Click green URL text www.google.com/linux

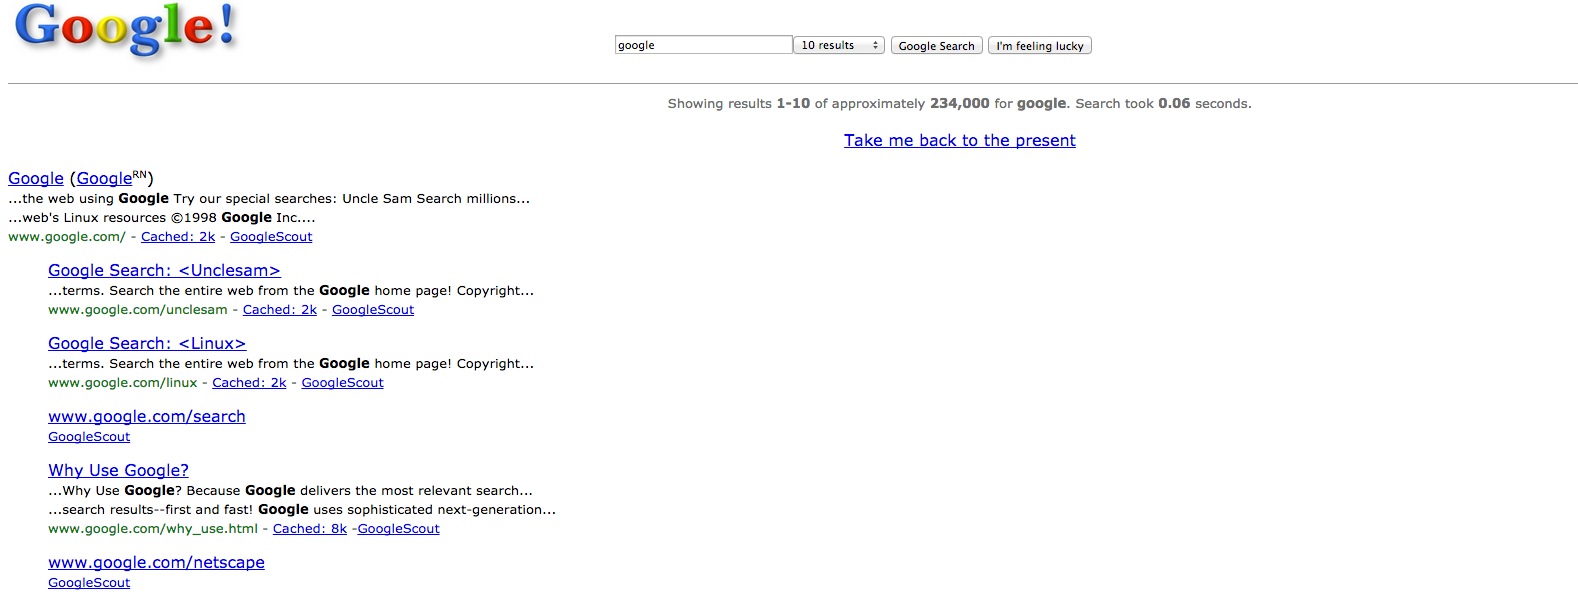(x=123, y=383)
